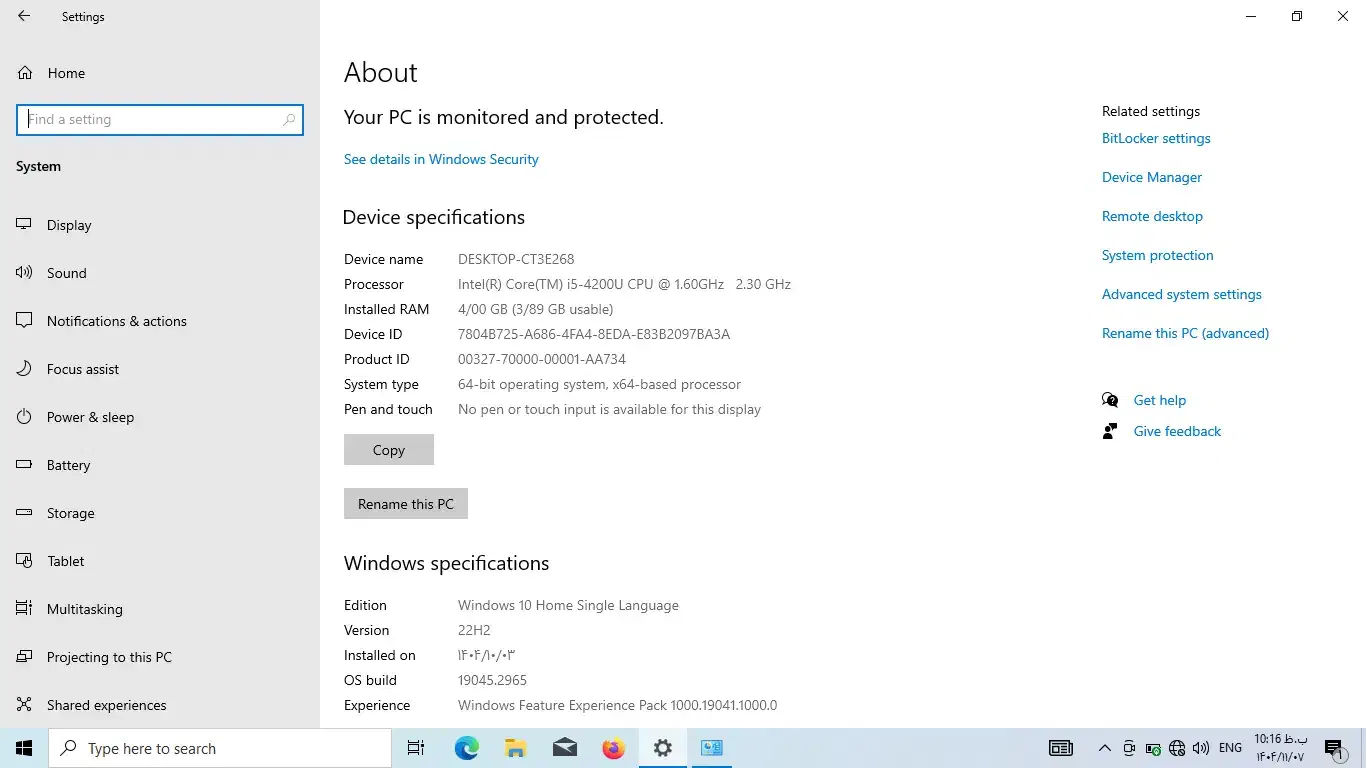This screenshot has width=1366, height=768.
Task: Open Sound settings via its speaker icon
Action: point(24,273)
